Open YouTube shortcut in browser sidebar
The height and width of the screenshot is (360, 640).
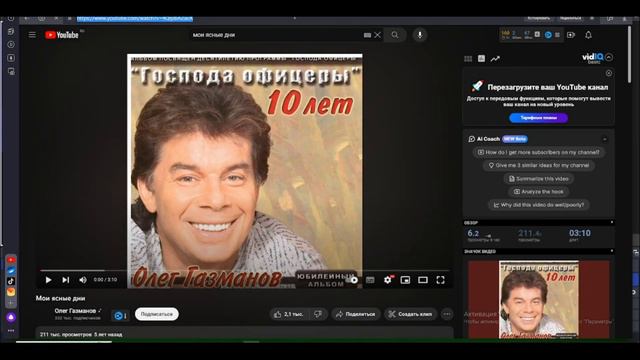coord(11,260)
